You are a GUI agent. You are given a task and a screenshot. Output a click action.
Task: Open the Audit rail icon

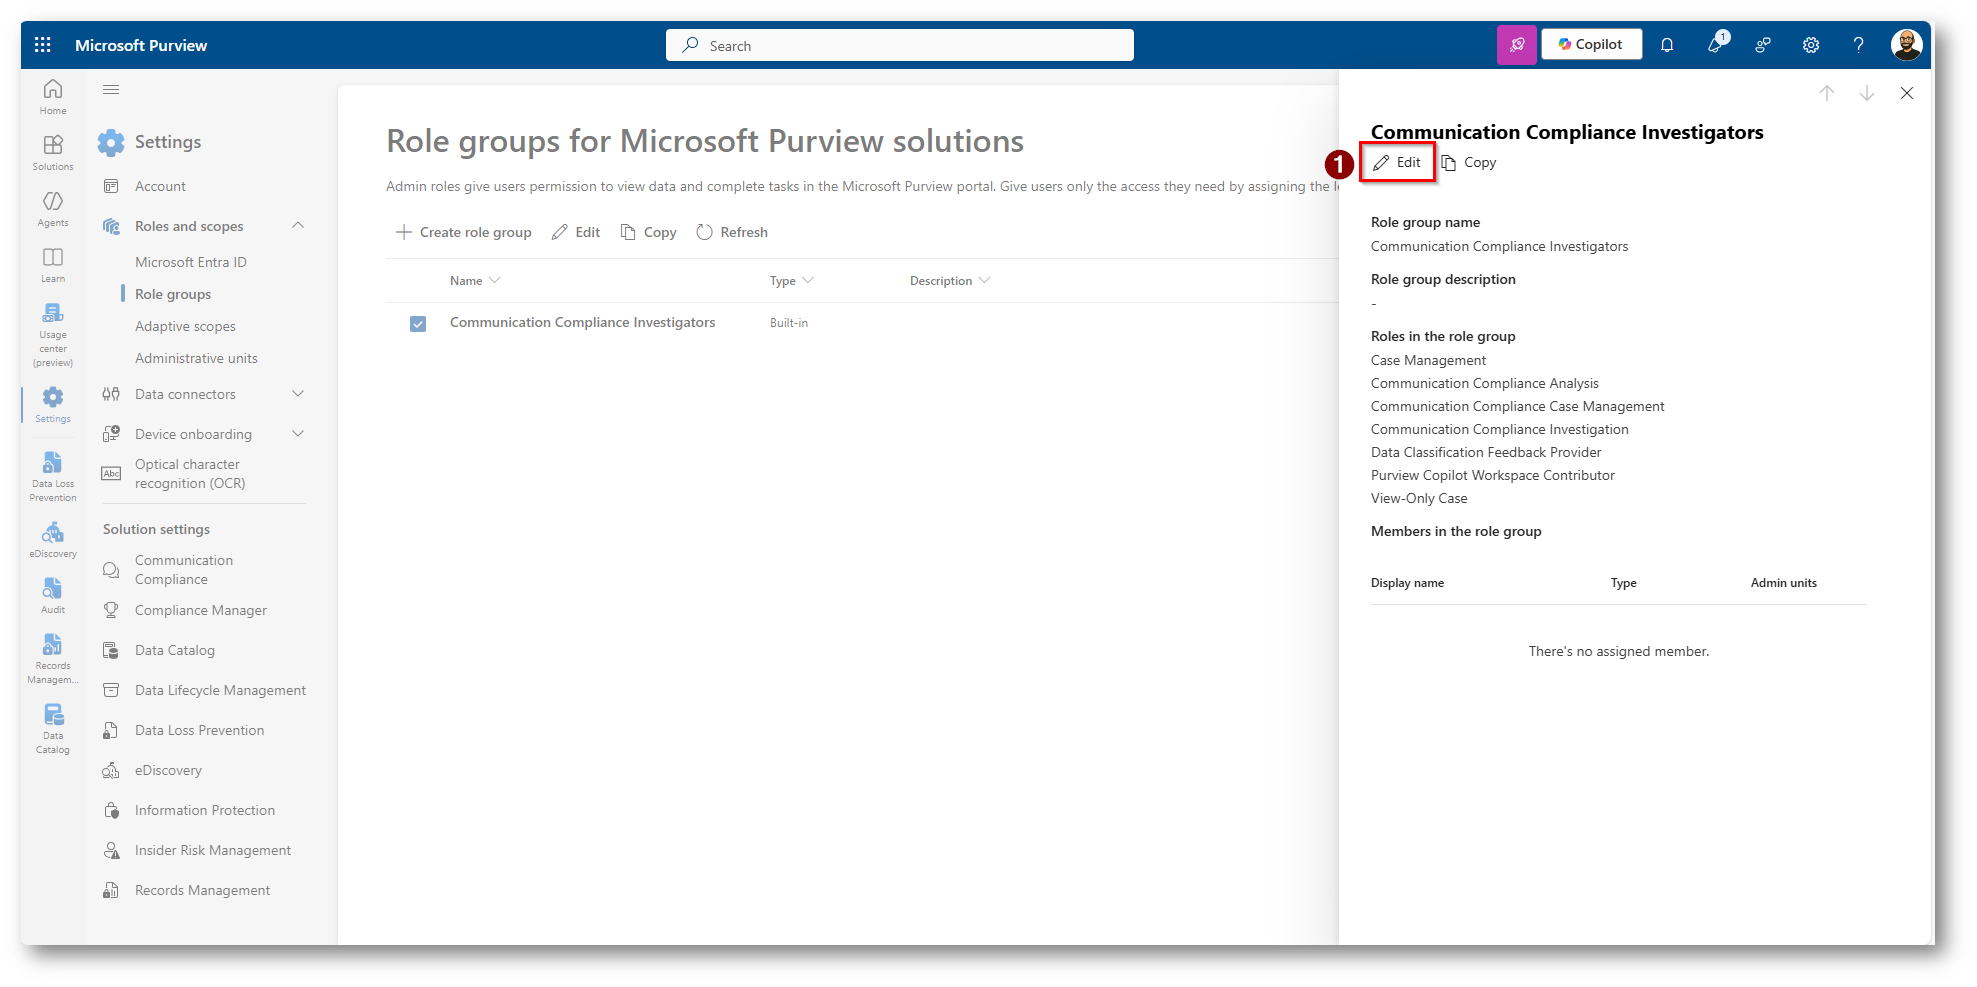click(53, 595)
